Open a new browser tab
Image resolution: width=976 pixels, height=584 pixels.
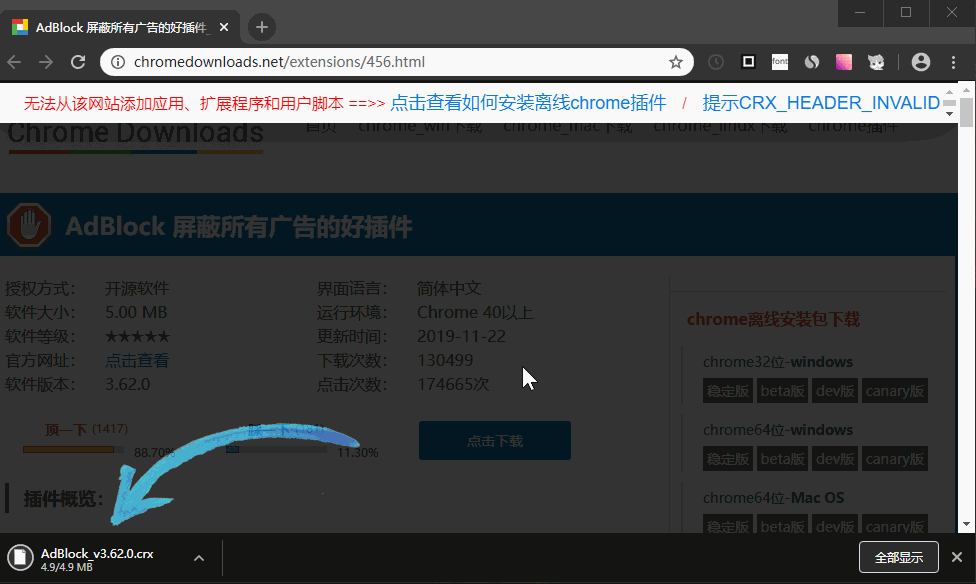click(262, 27)
